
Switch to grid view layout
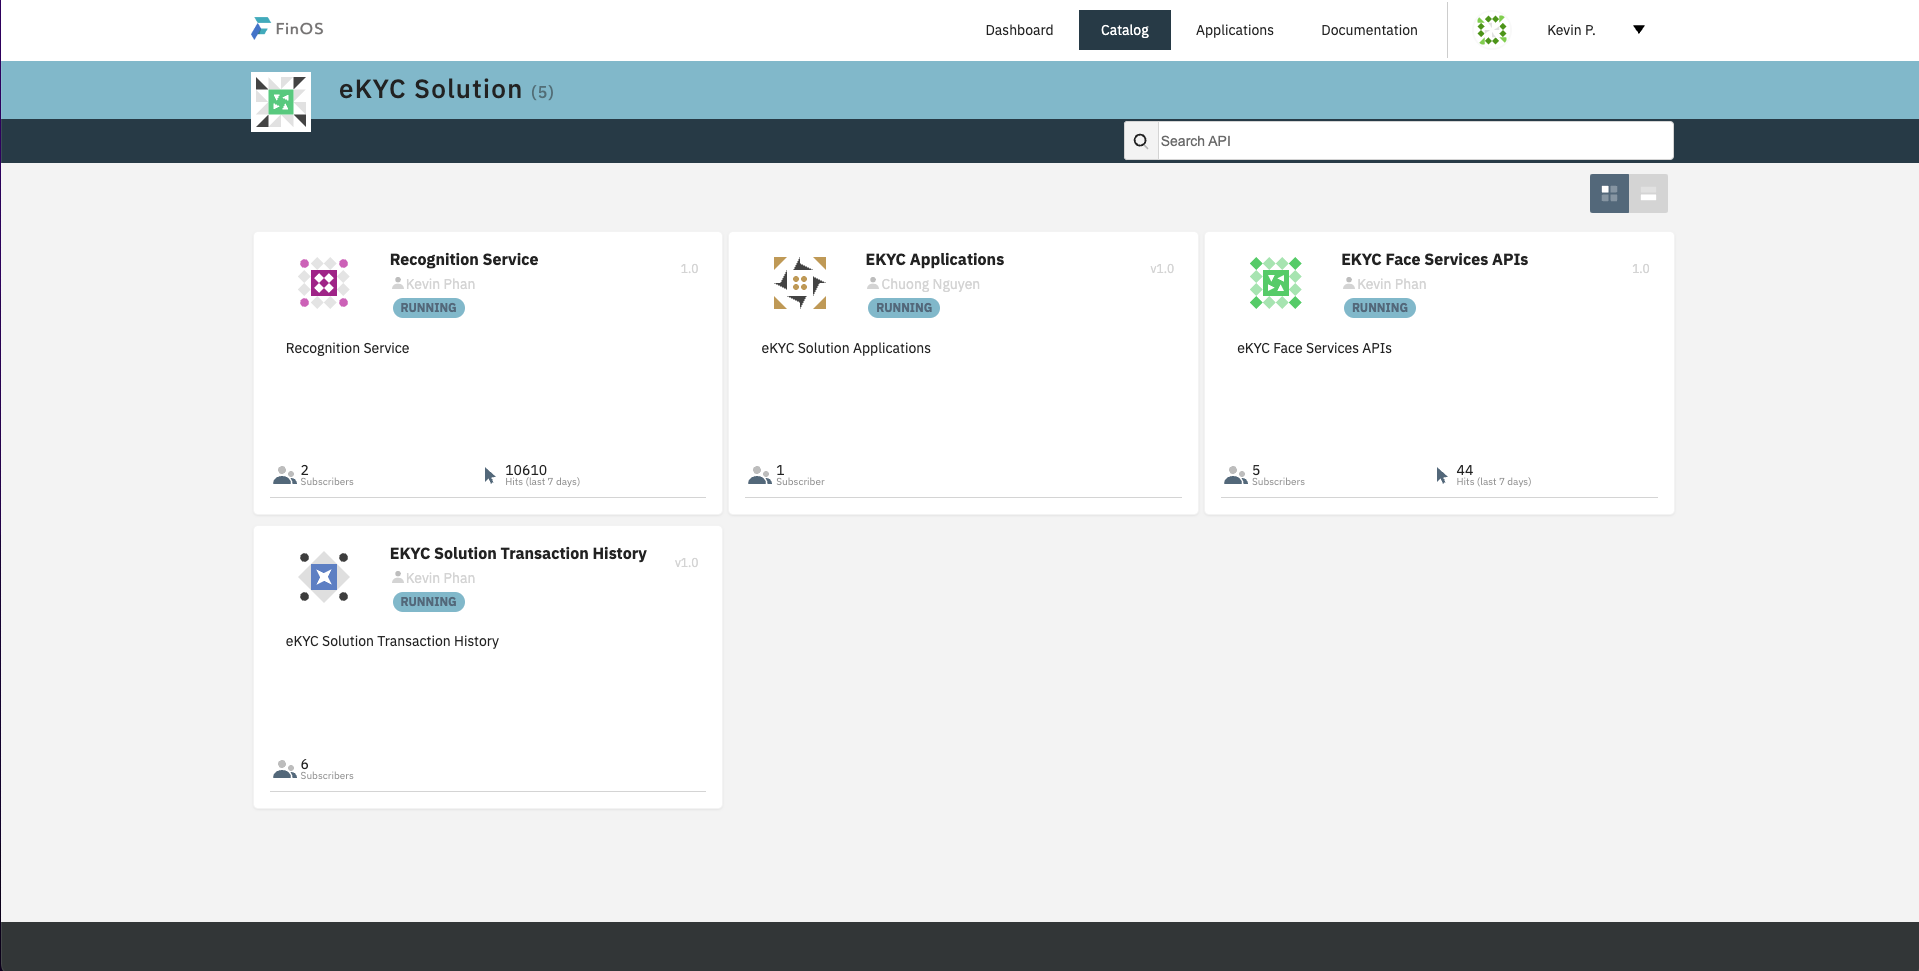[x=1609, y=194]
